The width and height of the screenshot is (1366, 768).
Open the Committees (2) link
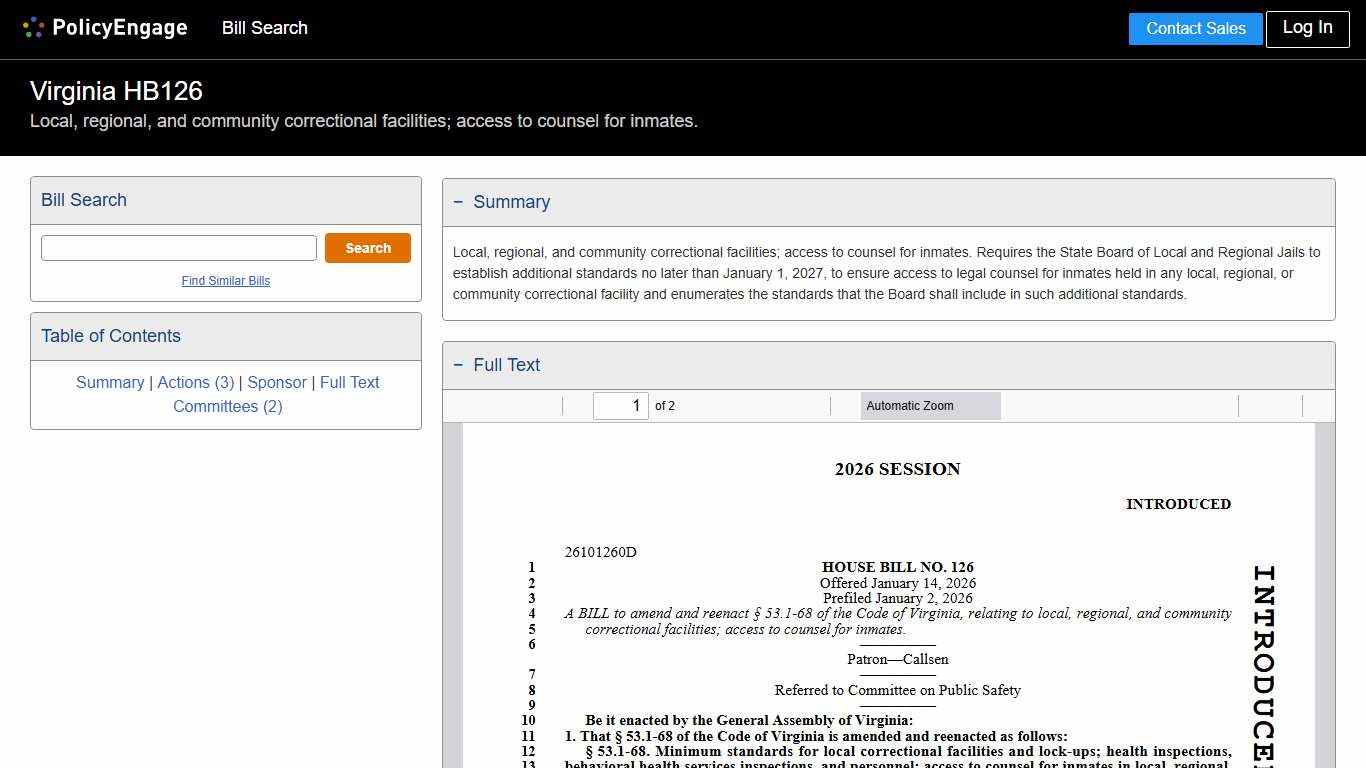228,406
